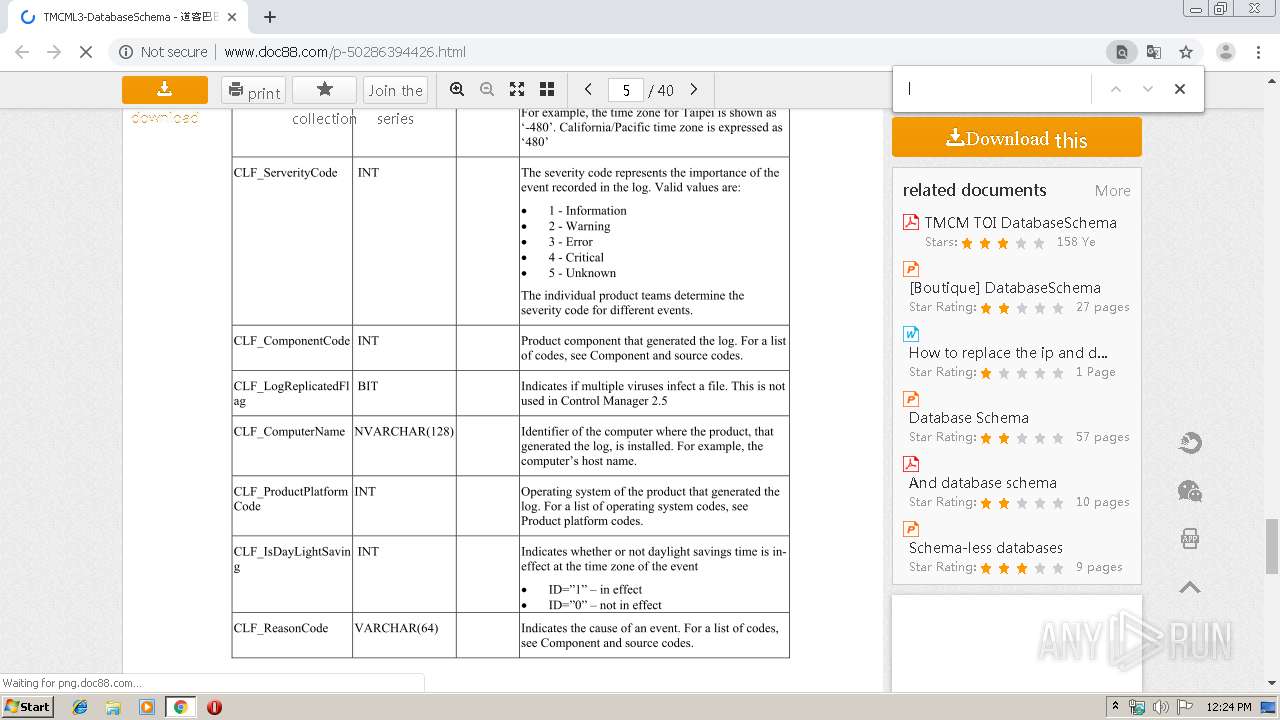Switch to thumbnail grid view
This screenshot has width=1280, height=720.
tap(547, 89)
